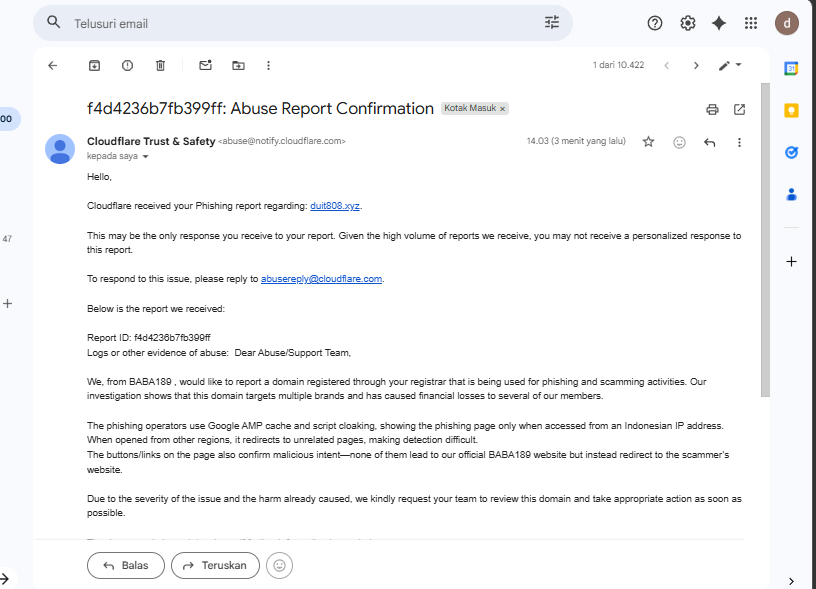Report this email as spam
Image resolution: width=816 pixels, height=589 pixels.
click(x=128, y=66)
